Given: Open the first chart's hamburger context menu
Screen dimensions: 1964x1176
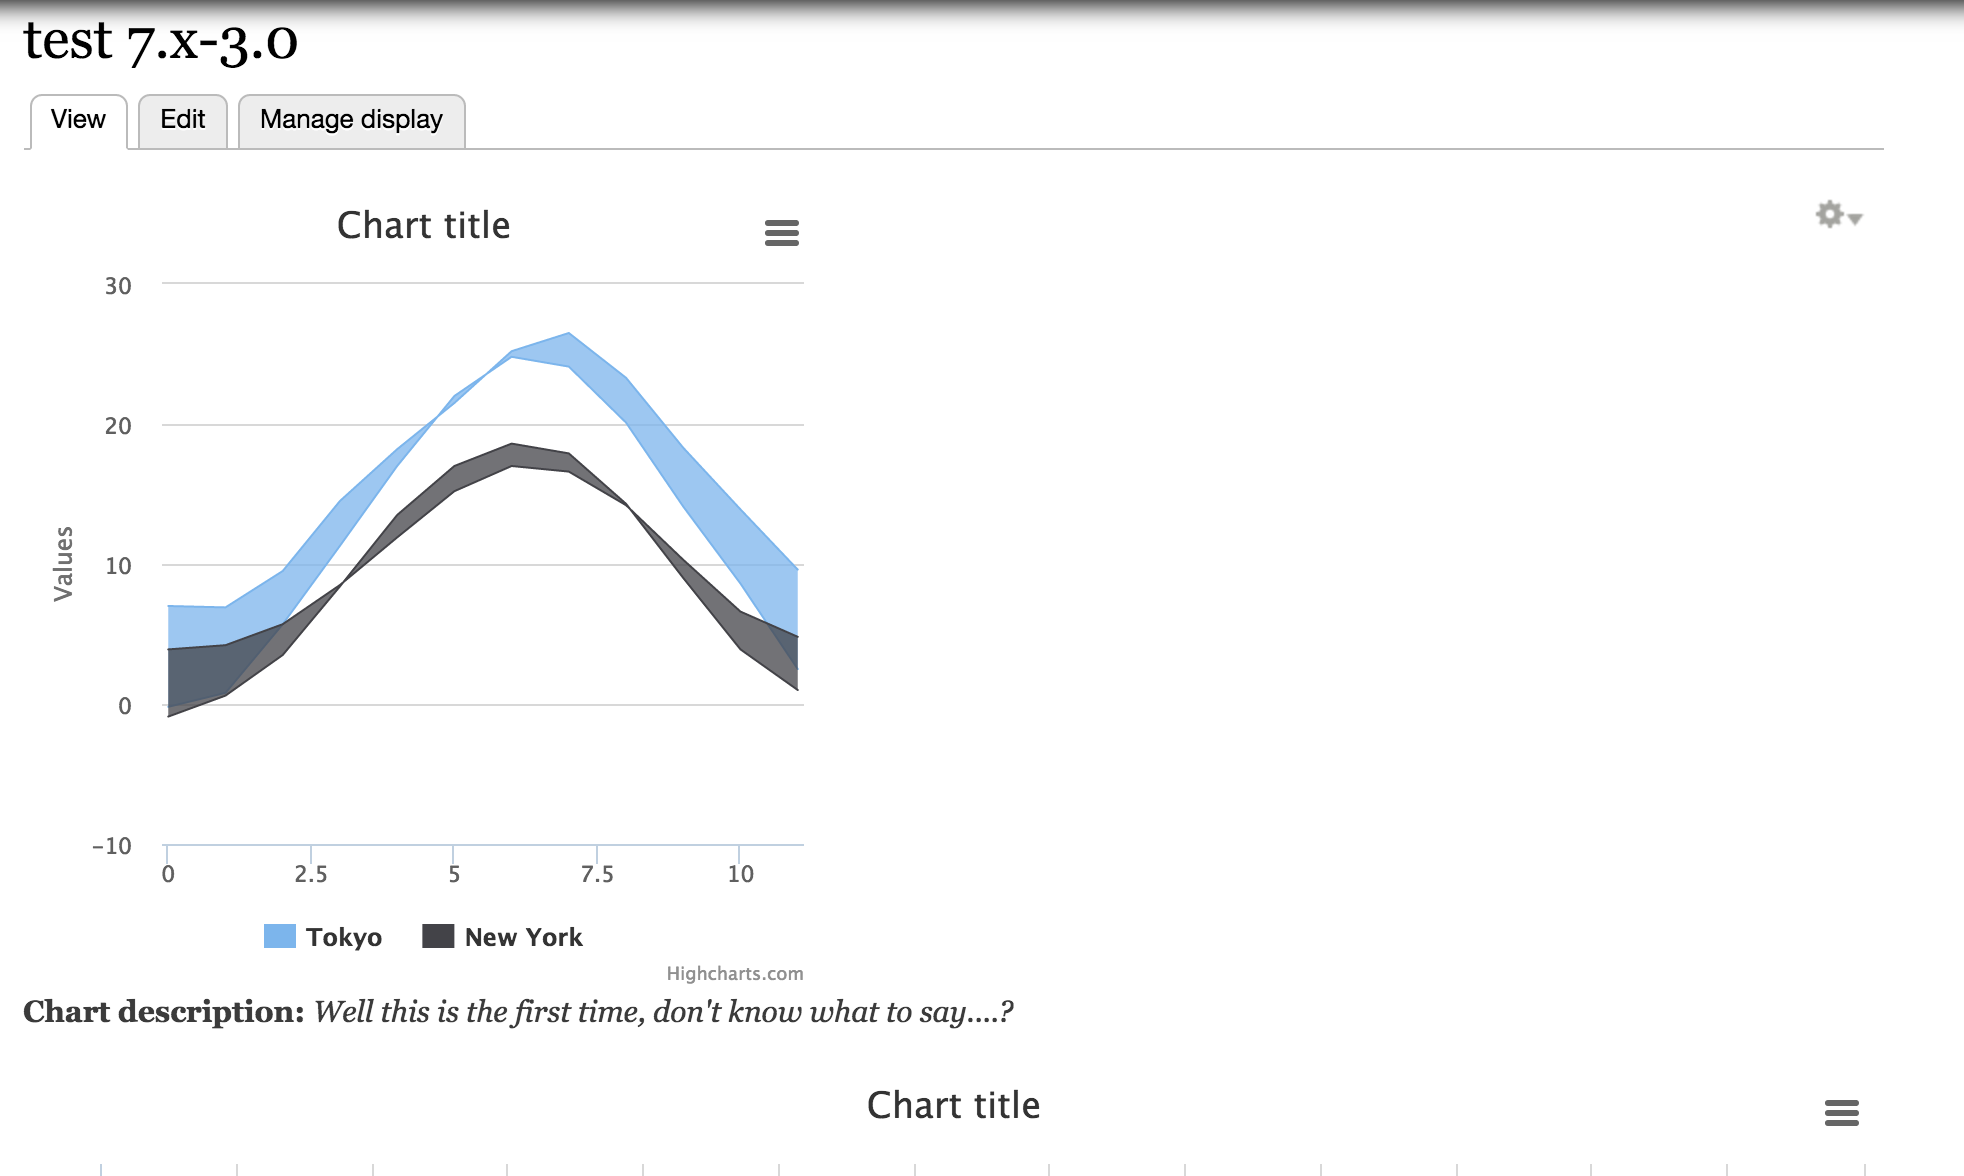Looking at the screenshot, I should [x=781, y=233].
